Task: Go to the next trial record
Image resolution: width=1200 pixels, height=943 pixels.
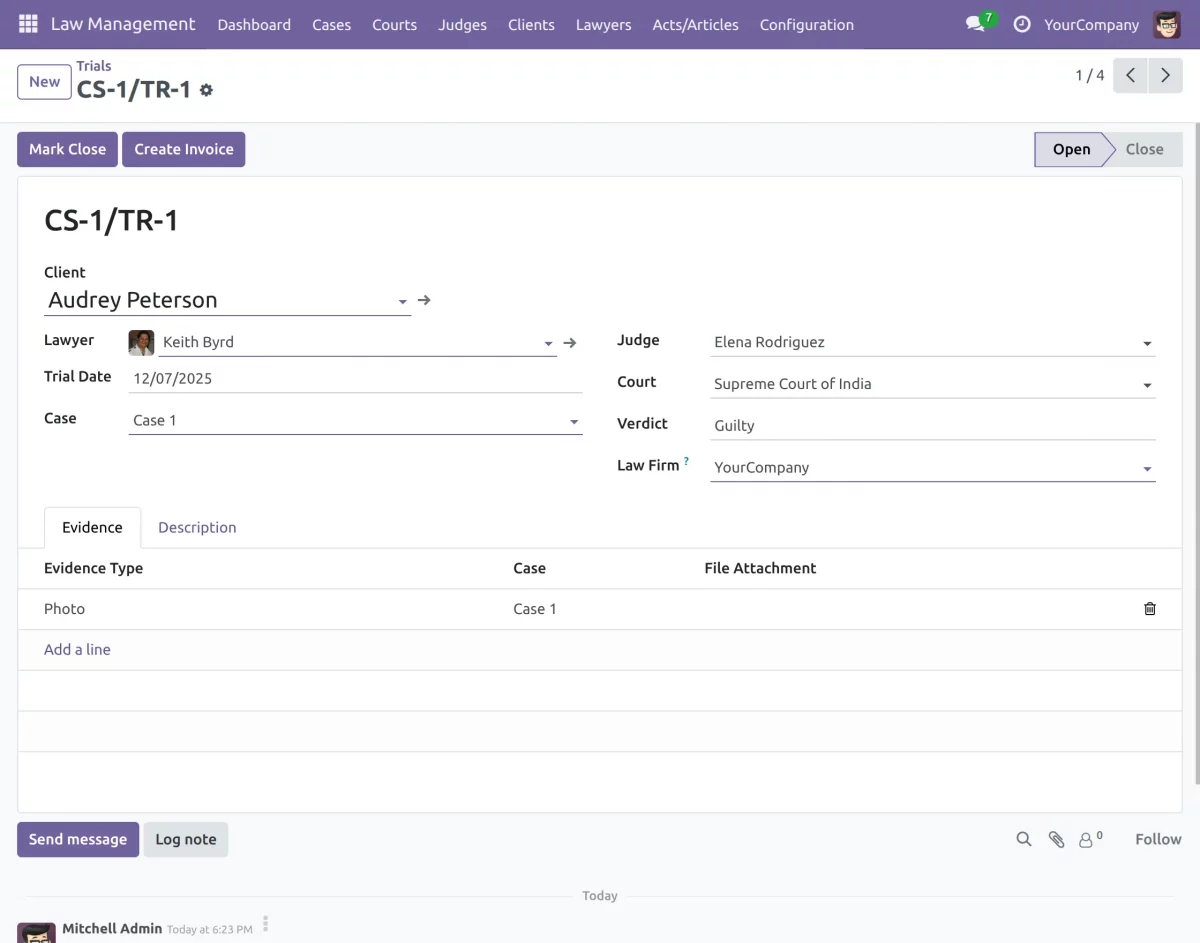Action: tap(1165, 75)
